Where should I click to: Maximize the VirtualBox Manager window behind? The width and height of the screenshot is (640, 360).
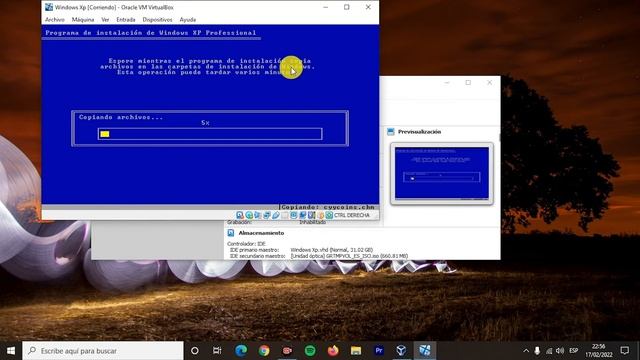[x=468, y=82]
